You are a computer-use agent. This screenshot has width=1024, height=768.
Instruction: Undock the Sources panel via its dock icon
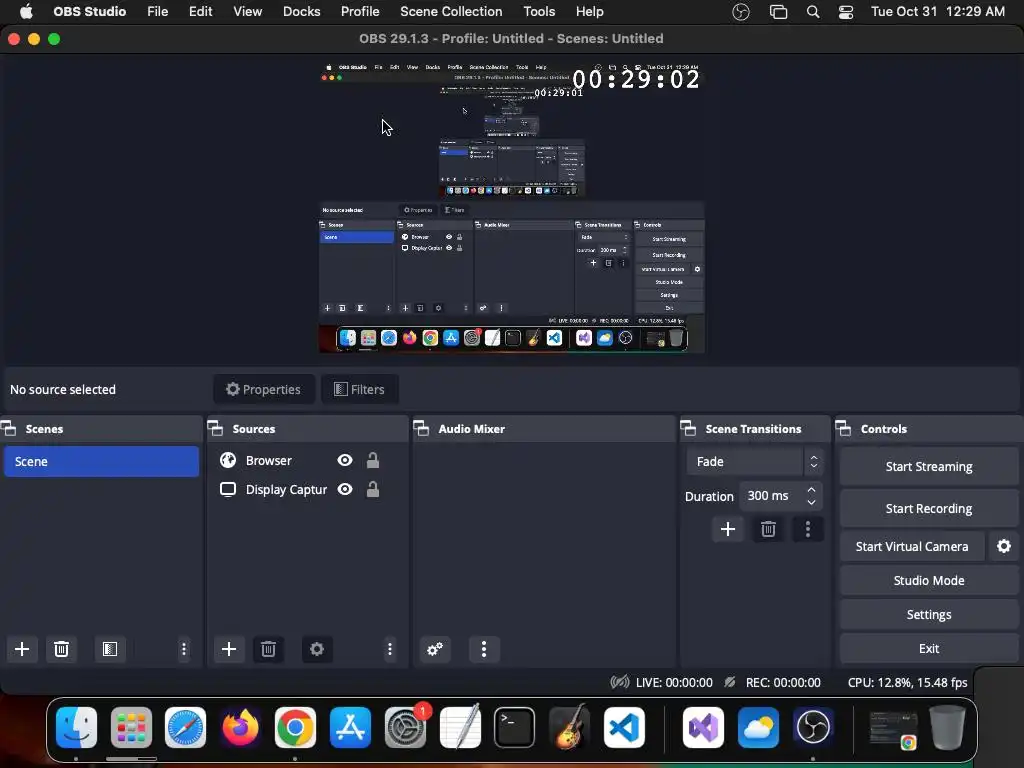coord(216,429)
